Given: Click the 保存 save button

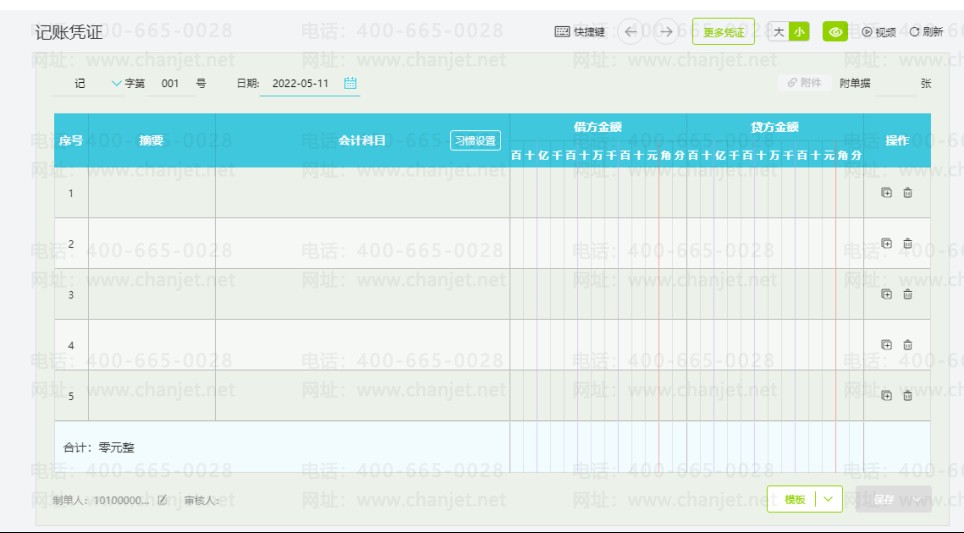Looking at the screenshot, I should [x=883, y=499].
